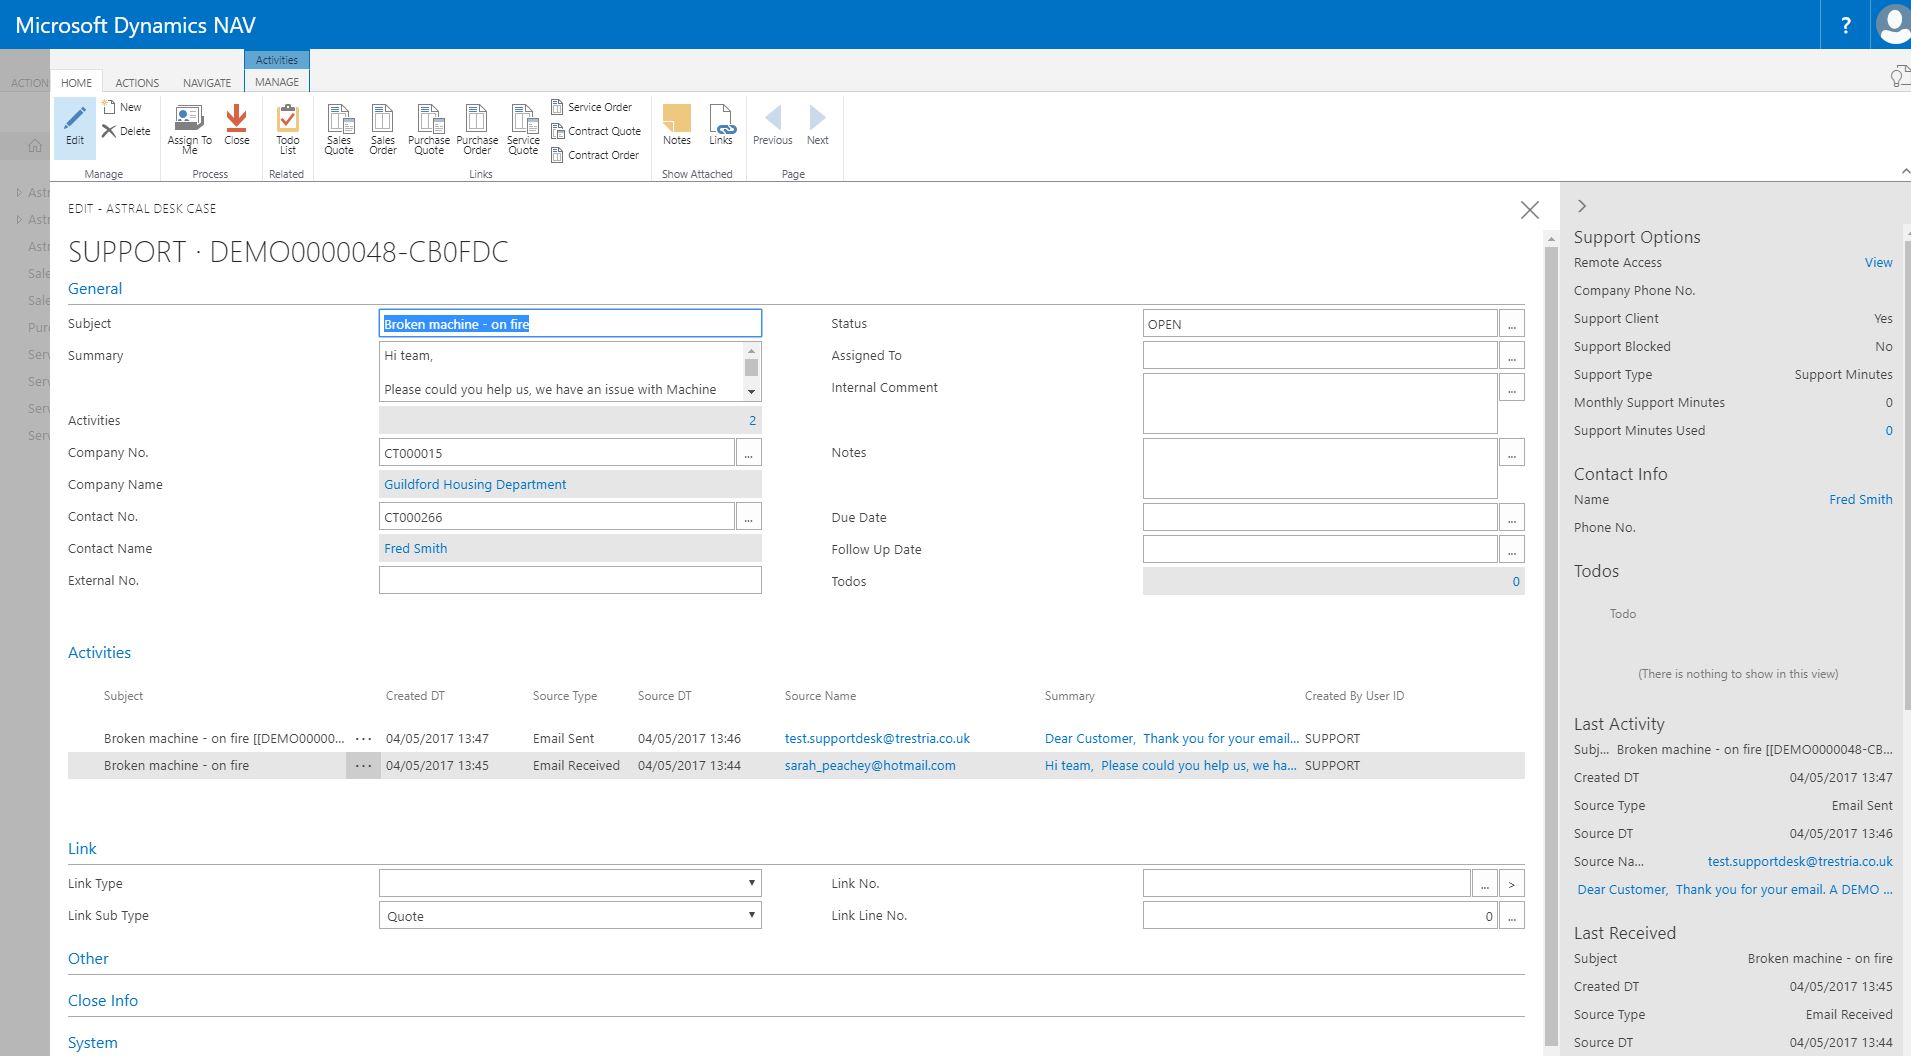Click New in the Manage group

tap(122, 107)
